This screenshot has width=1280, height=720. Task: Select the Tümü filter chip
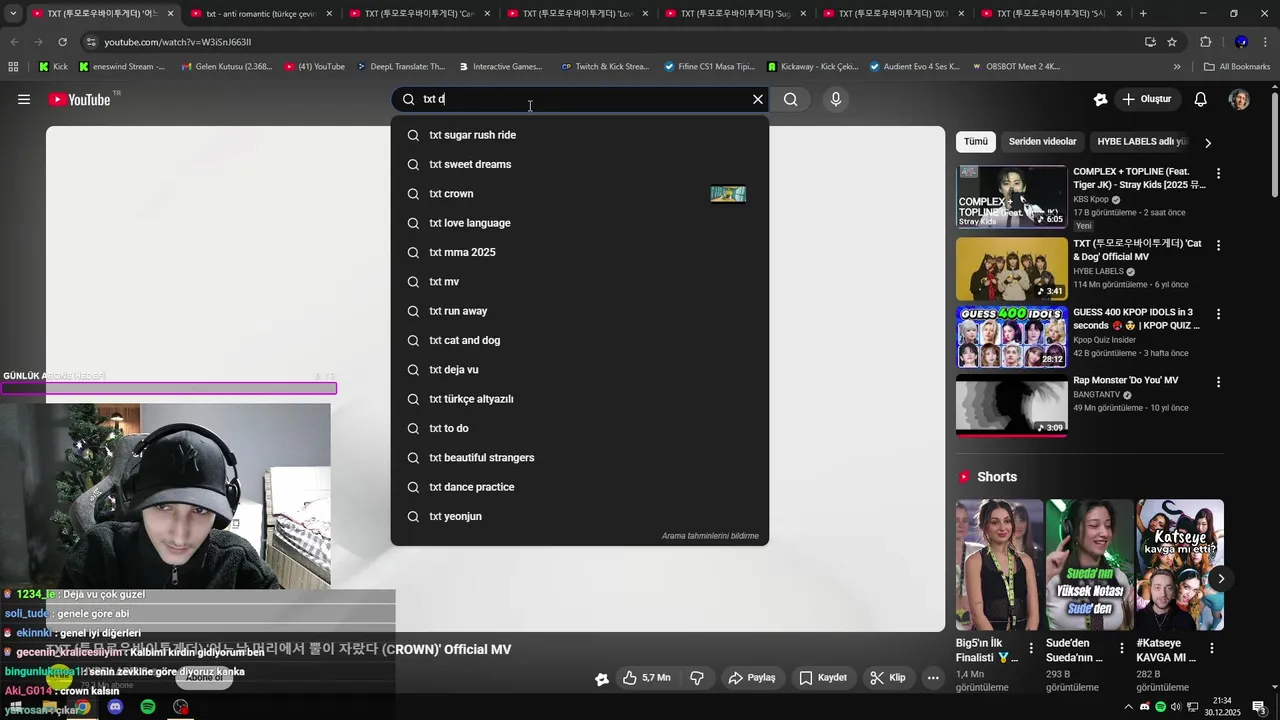[976, 142]
